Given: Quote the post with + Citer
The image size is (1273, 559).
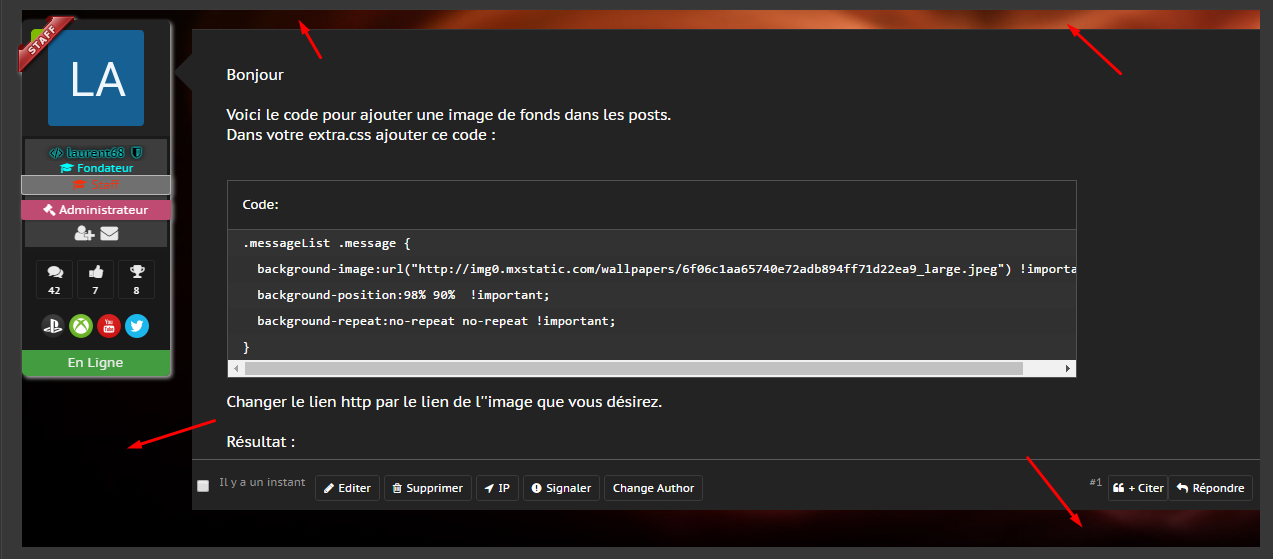Looking at the screenshot, I should click(1137, 488).
